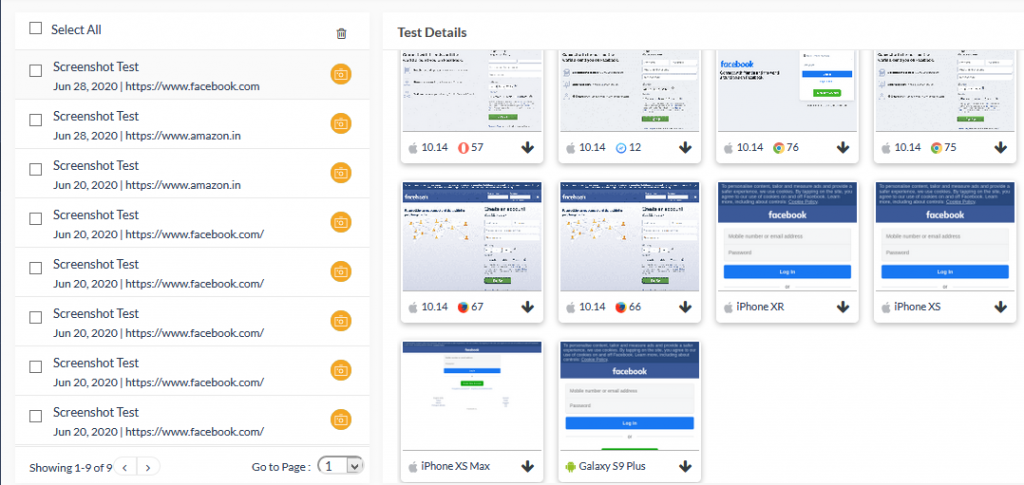Click the Chrome browser icon next to 76
1024x485 pixels.
click(778, 148)
